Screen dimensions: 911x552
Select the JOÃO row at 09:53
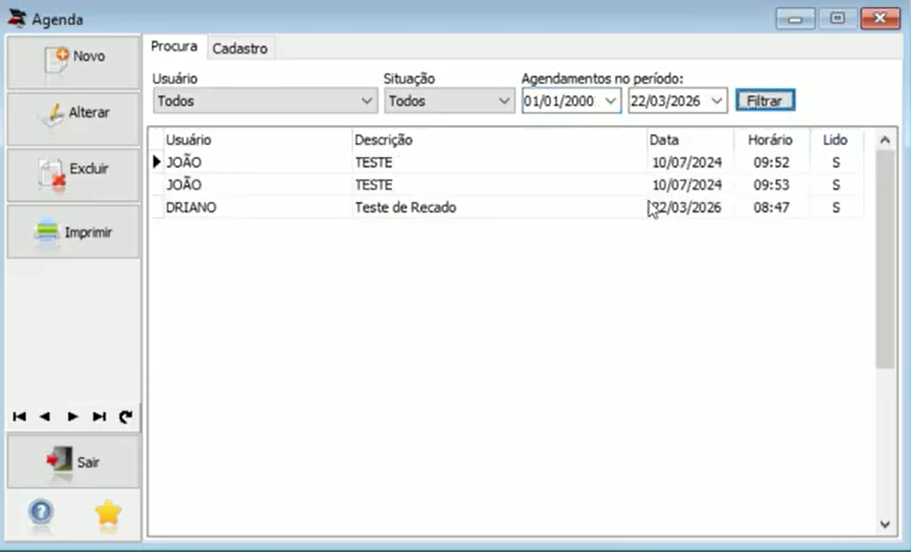click(507, 185)
